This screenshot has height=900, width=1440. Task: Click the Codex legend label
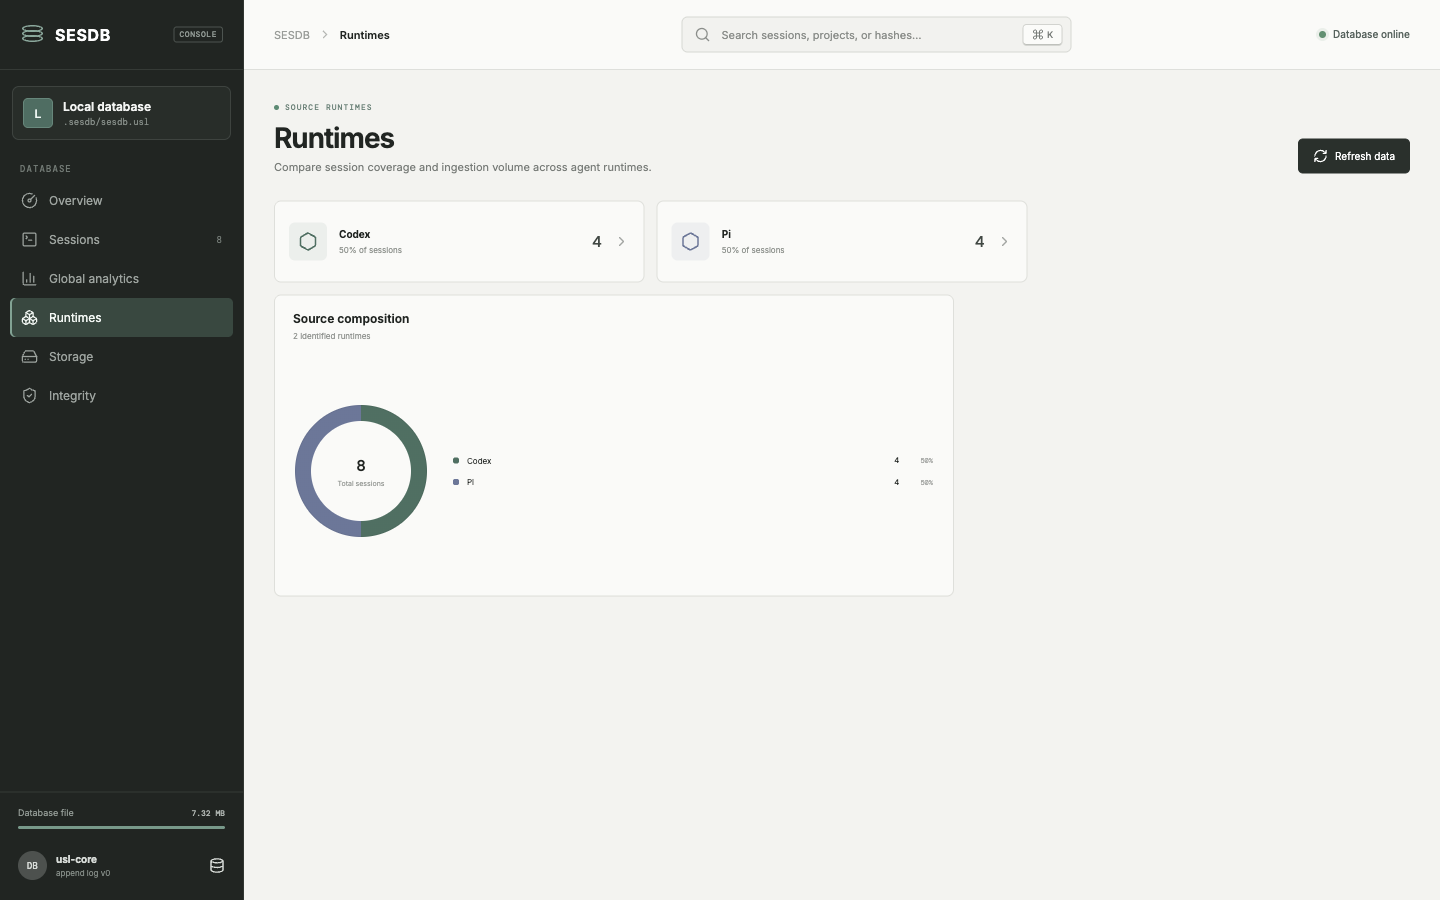tap(479, 461)
